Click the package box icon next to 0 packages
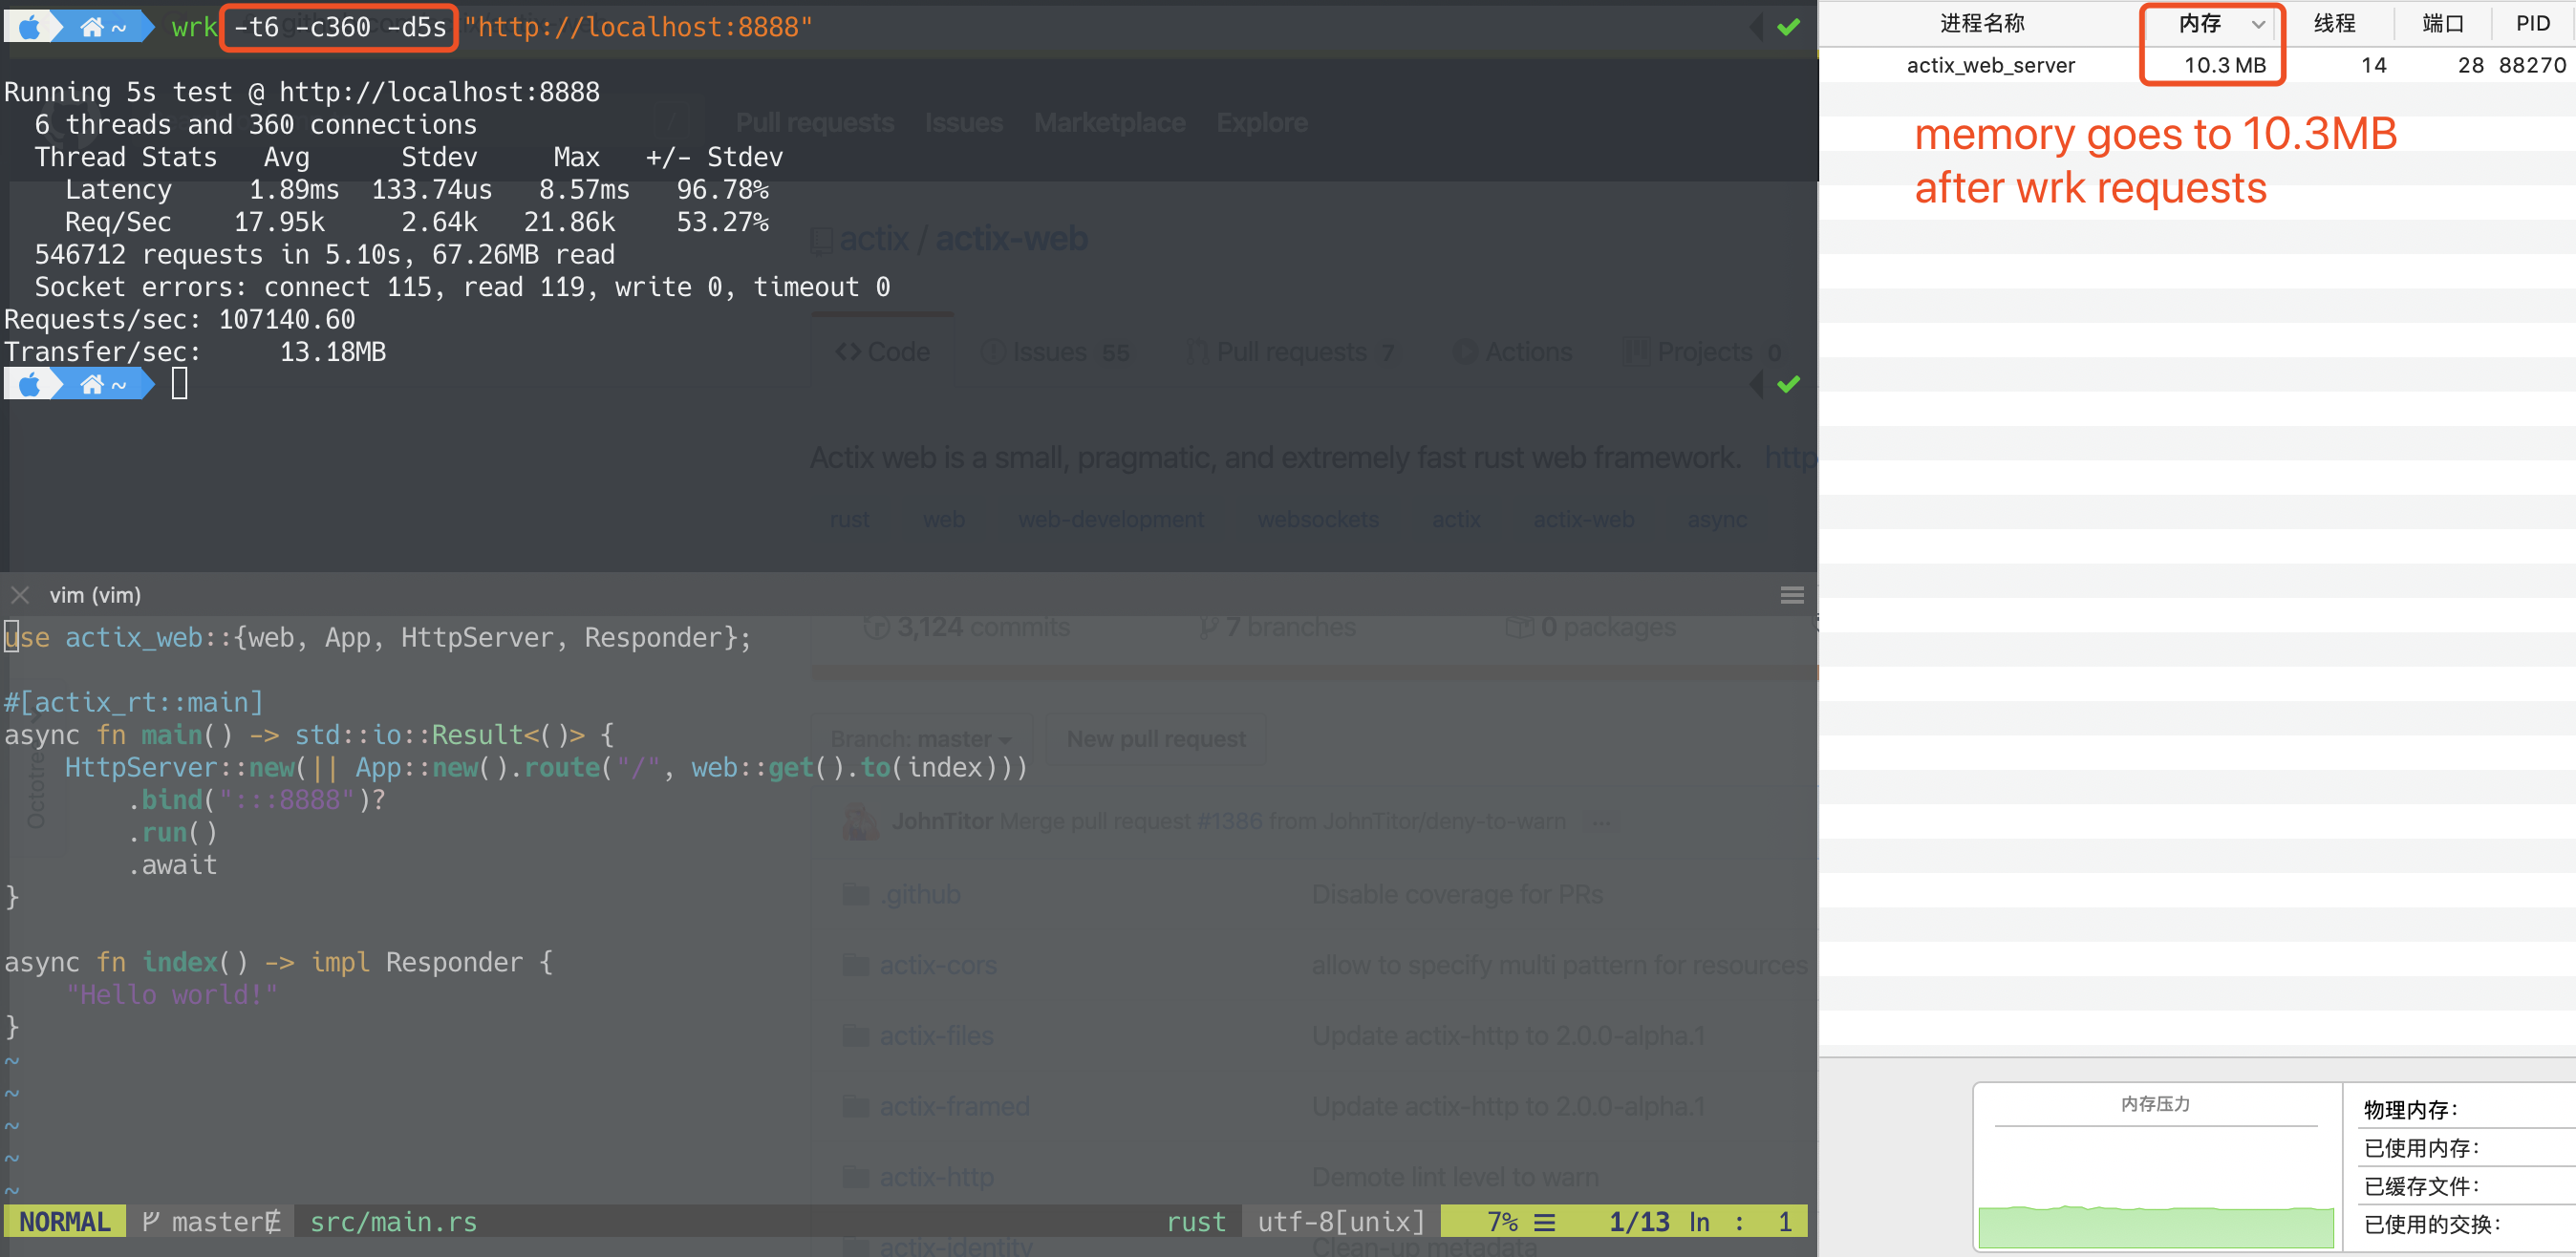Viewport: 2576px width, 1257px height. (x=1519, y=627)
